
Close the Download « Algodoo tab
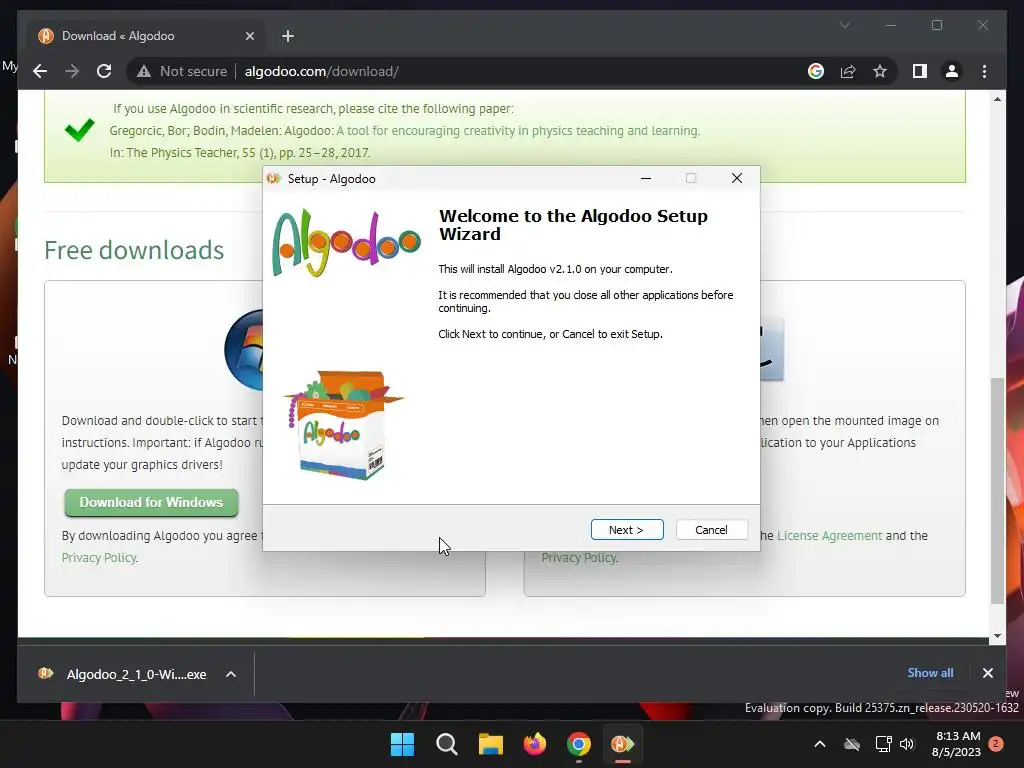tap(249, 36)
